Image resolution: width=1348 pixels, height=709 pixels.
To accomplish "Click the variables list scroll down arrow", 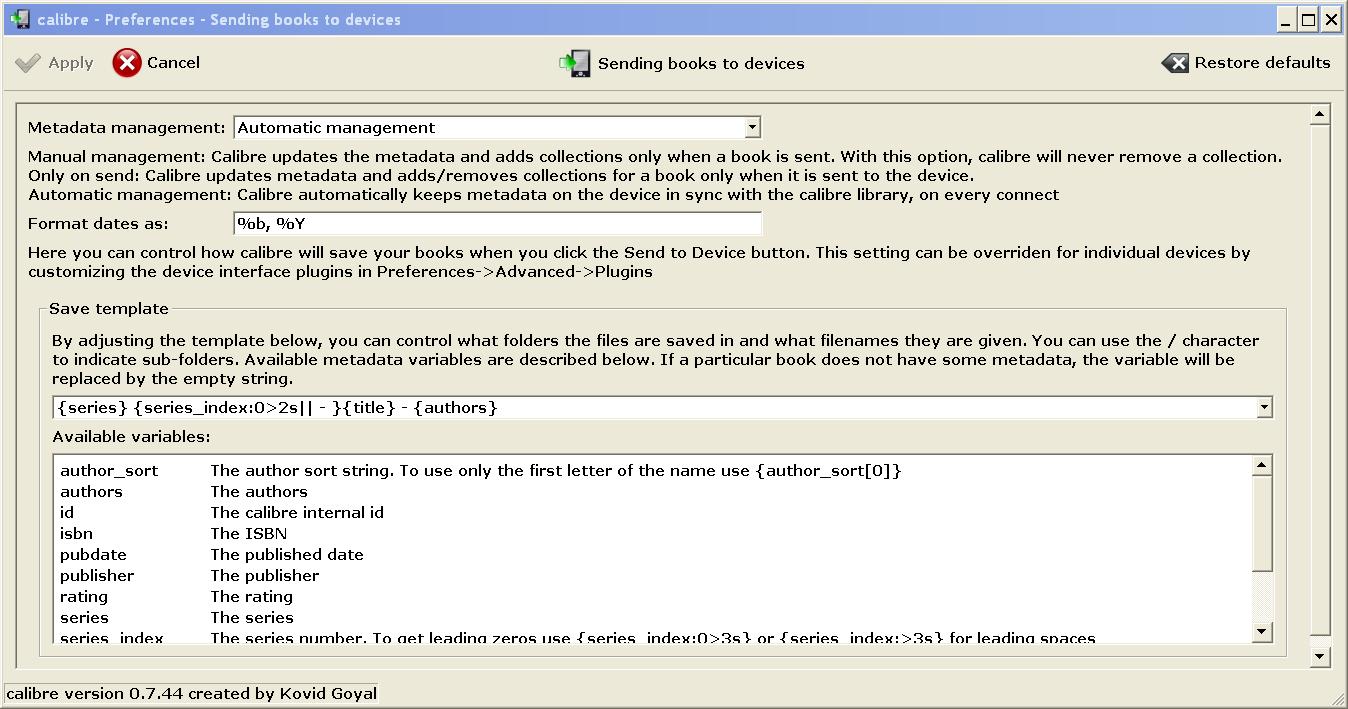I will click(x=1263, y=631).
